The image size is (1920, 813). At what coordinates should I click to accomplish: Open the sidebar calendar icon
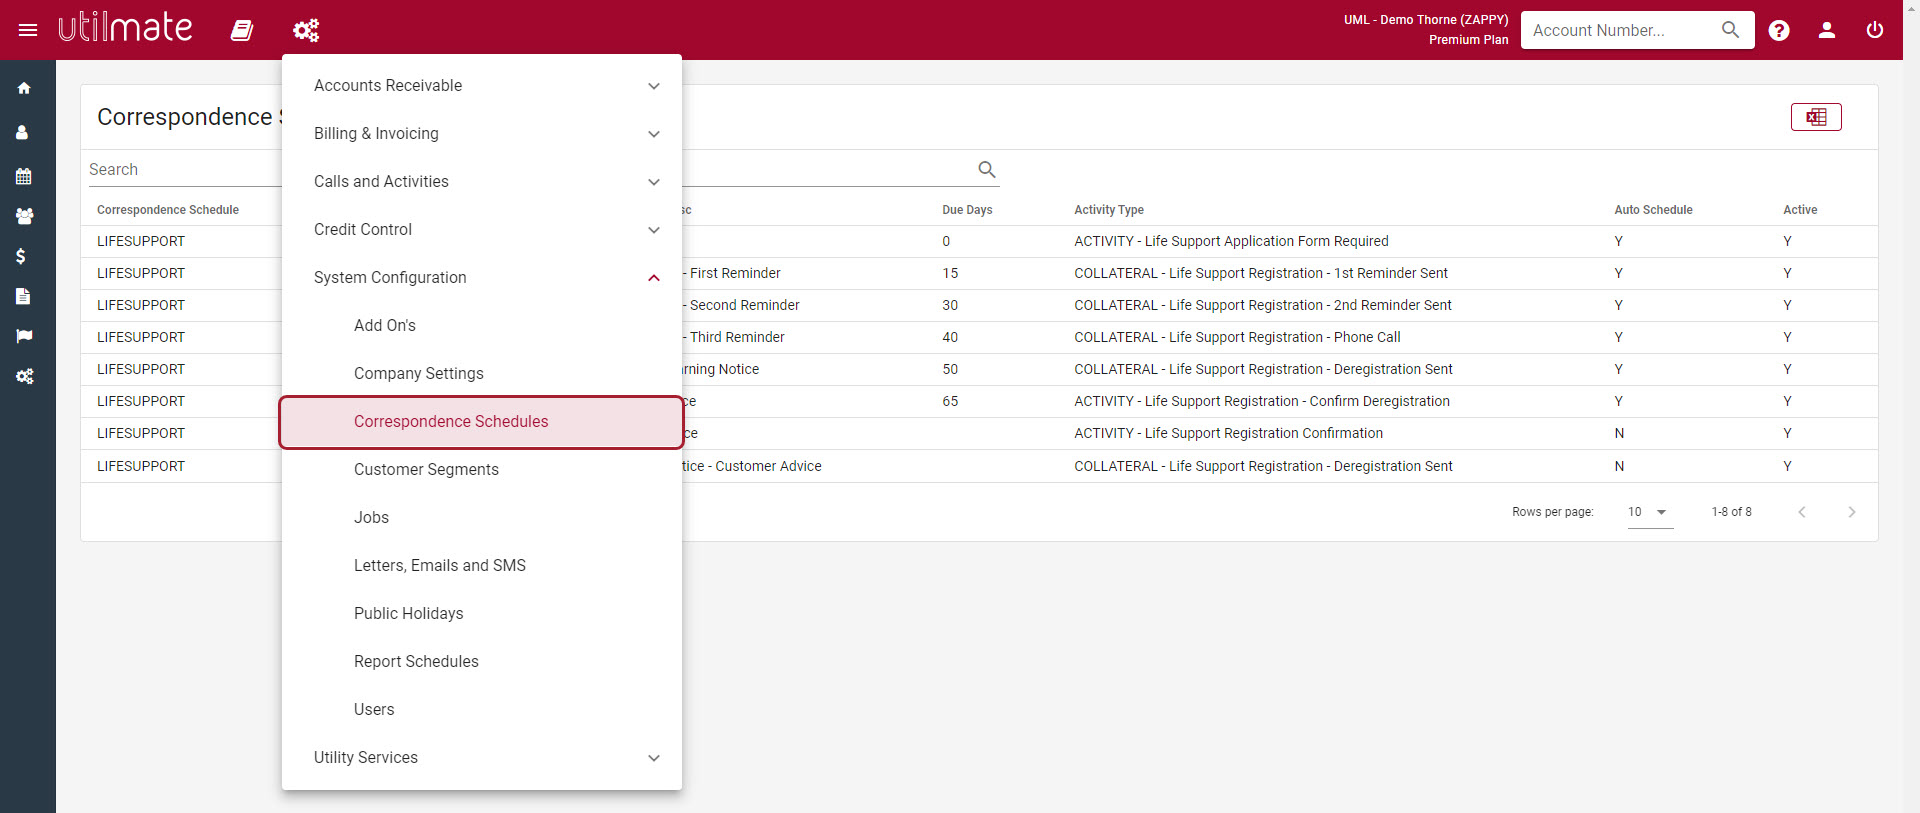[24, 176]
